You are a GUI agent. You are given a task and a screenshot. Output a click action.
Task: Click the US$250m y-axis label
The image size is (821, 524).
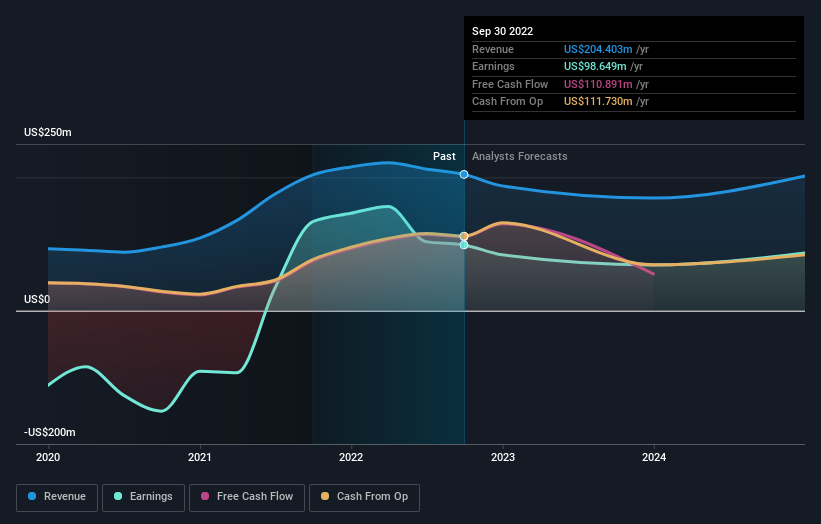point(48,132)
